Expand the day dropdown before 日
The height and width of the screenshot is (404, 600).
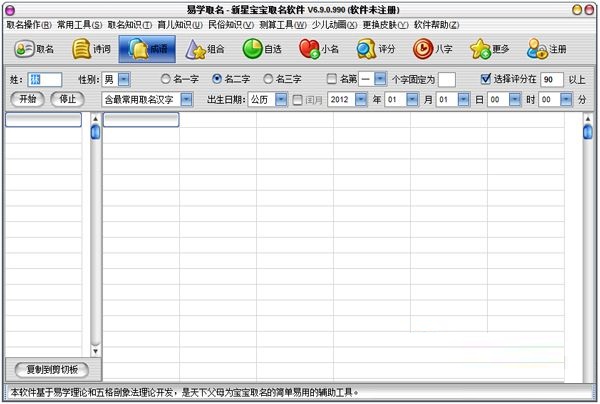(x=463, y=100)
